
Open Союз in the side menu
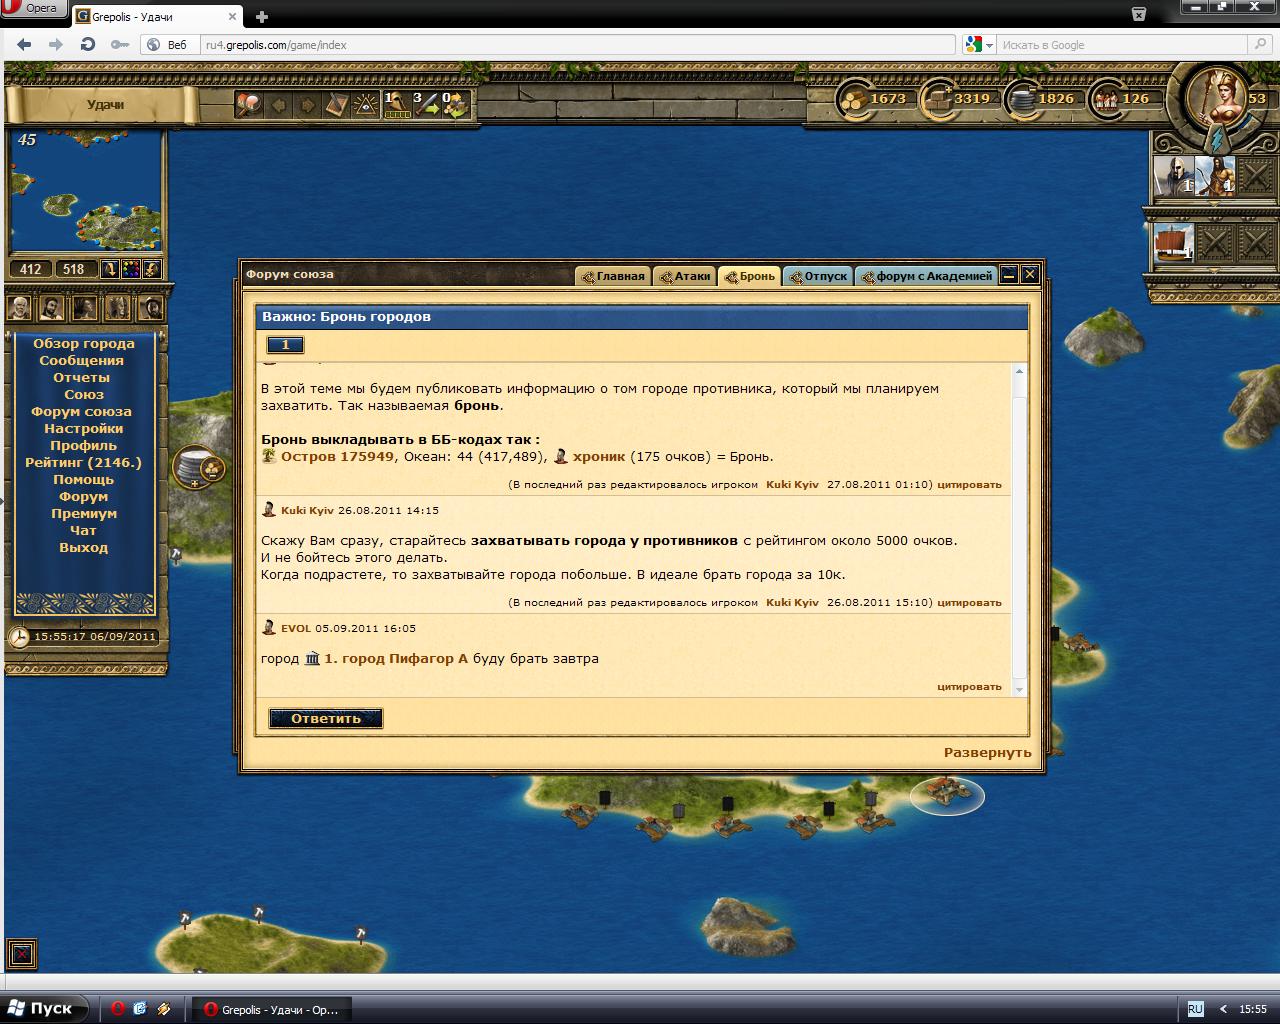click(x=84, y=394)
